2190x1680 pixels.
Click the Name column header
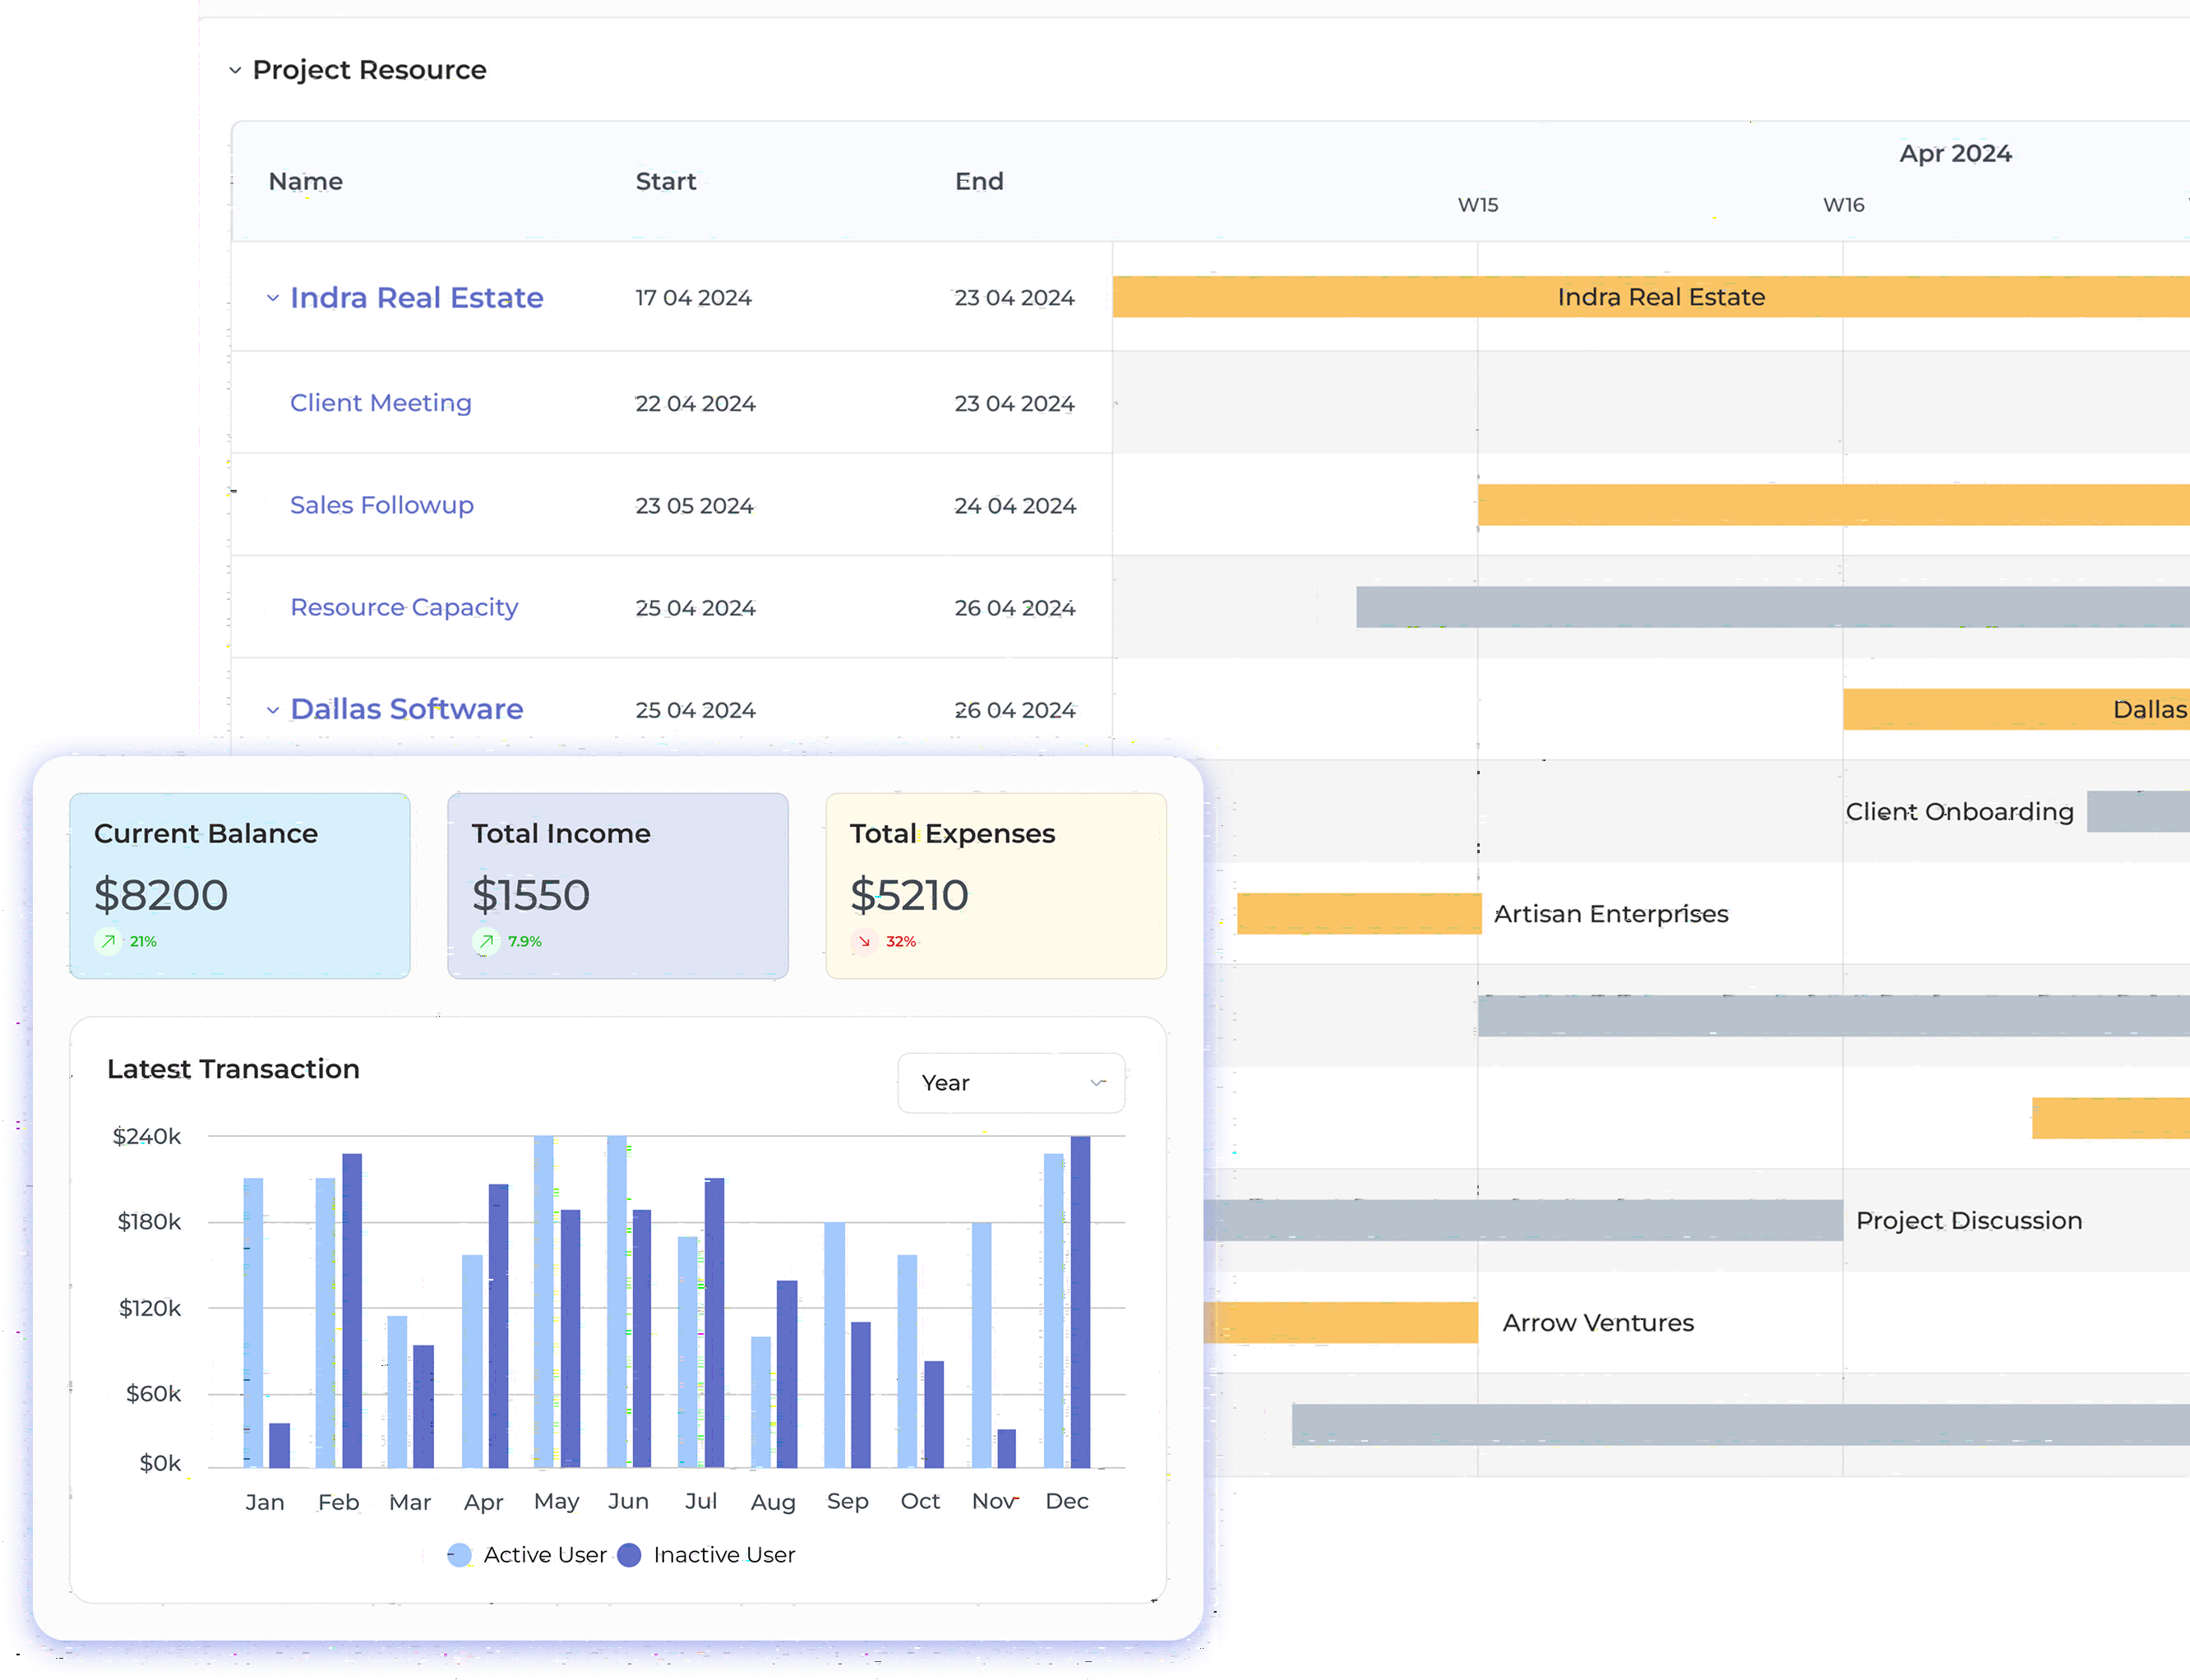tap(305, 181)
